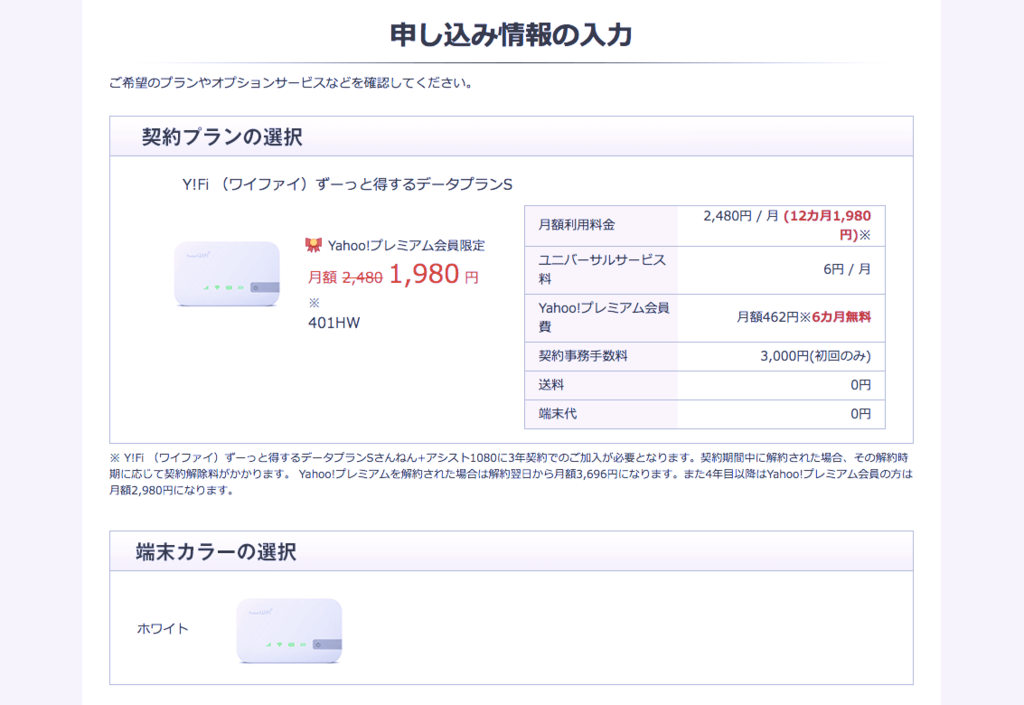
Task: Click the 0円 value in 送料 row
Action: (x=861, y=384)
